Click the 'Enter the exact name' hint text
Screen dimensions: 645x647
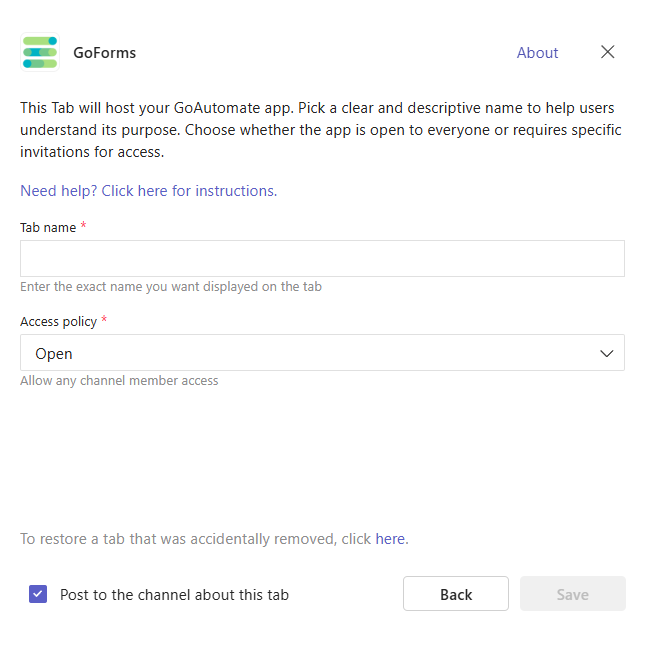click(x=171, y=287)
